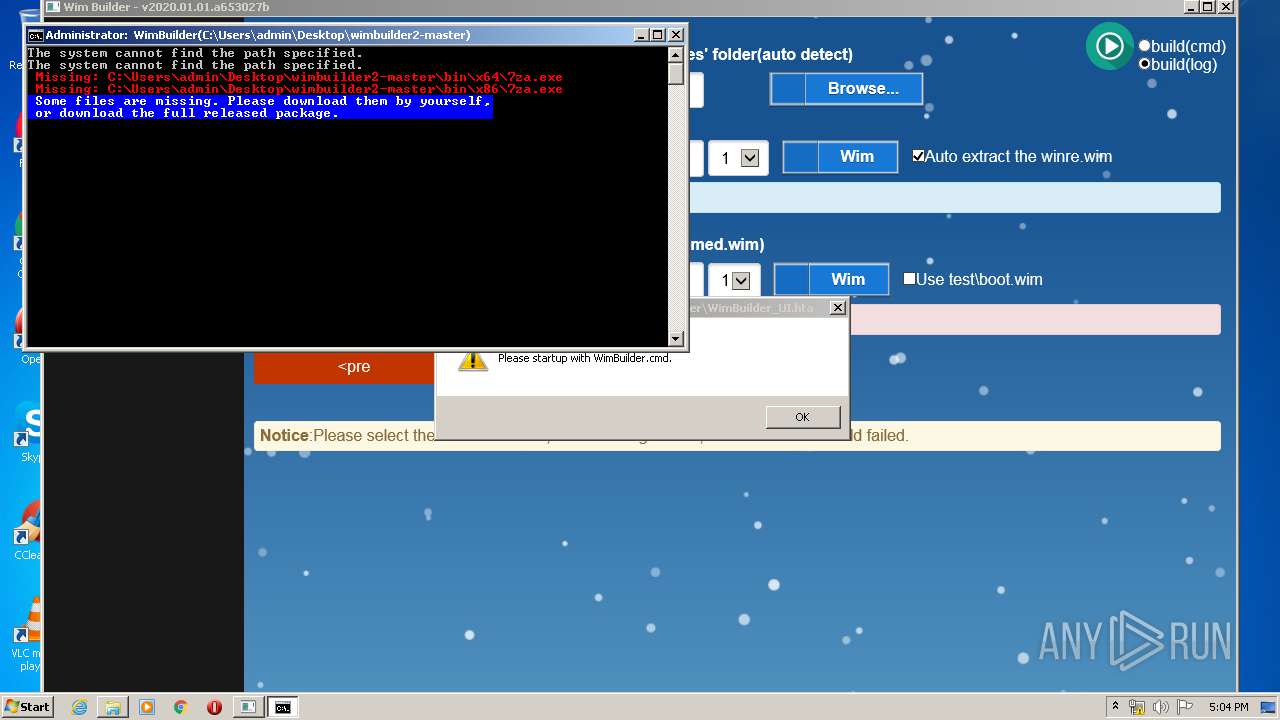This screenshot has width=1280, height=720.
Task: Start the build with the green play icon
Action: pyautogui.click(x=1110, y=46)
